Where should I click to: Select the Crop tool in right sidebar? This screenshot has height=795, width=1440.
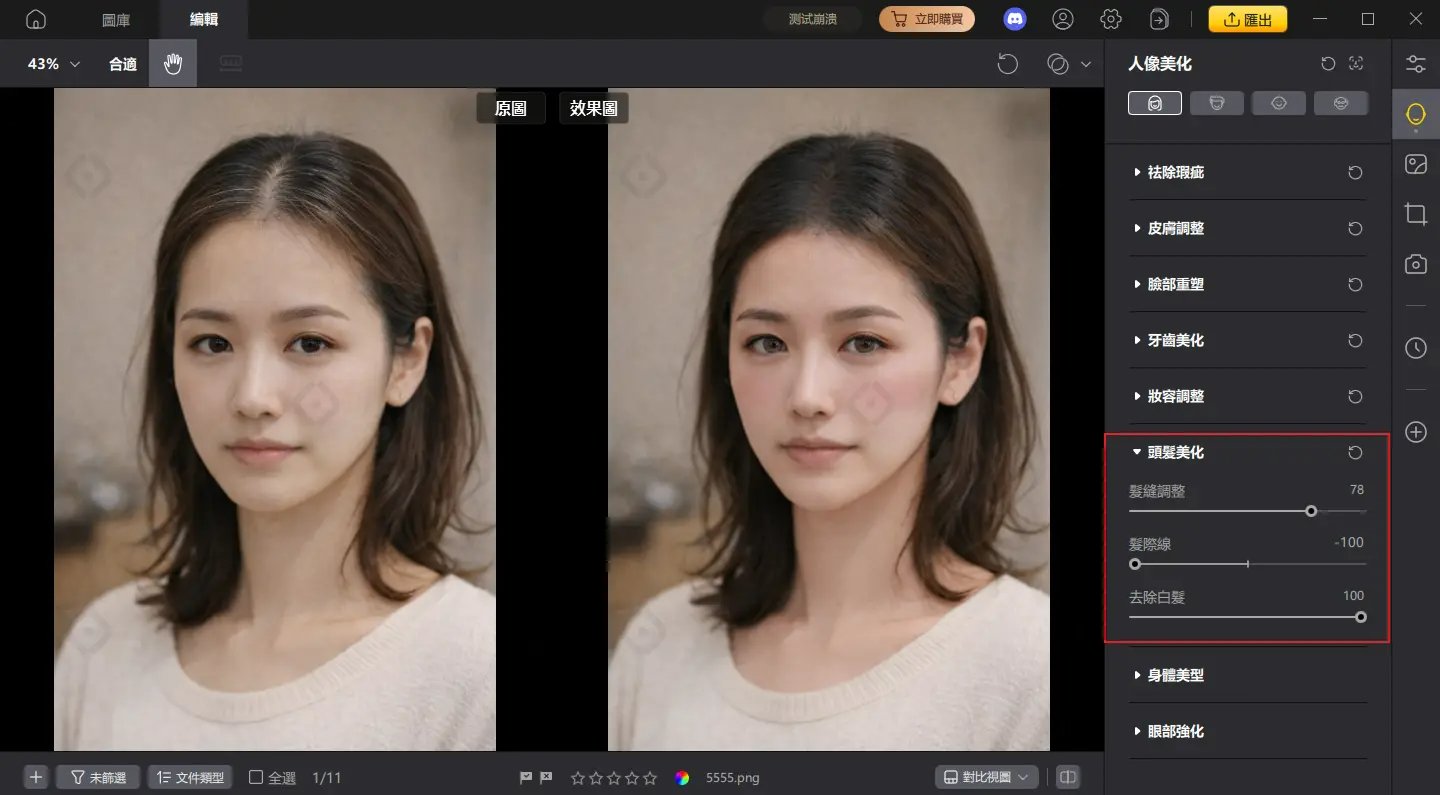[1416, 213]
